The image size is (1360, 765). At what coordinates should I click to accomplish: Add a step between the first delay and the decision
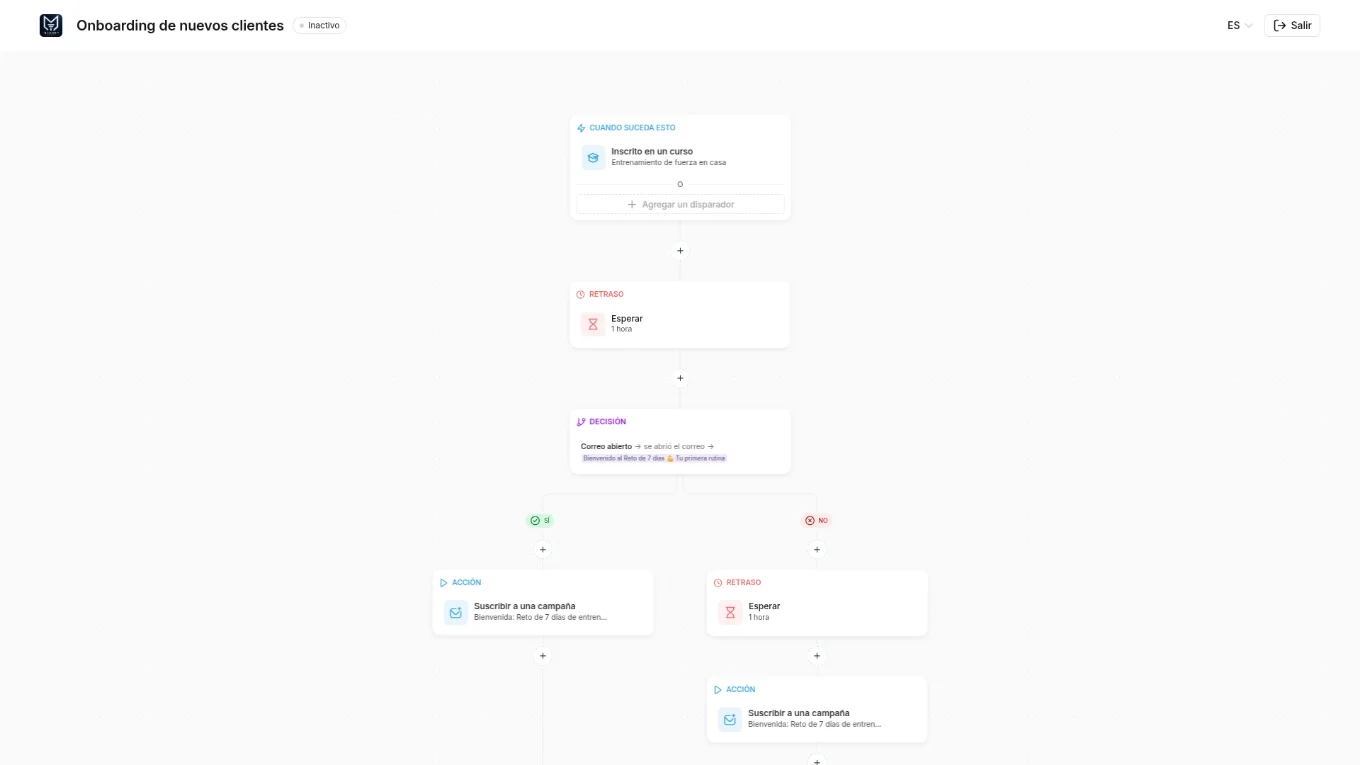click(x=680, y=378)
